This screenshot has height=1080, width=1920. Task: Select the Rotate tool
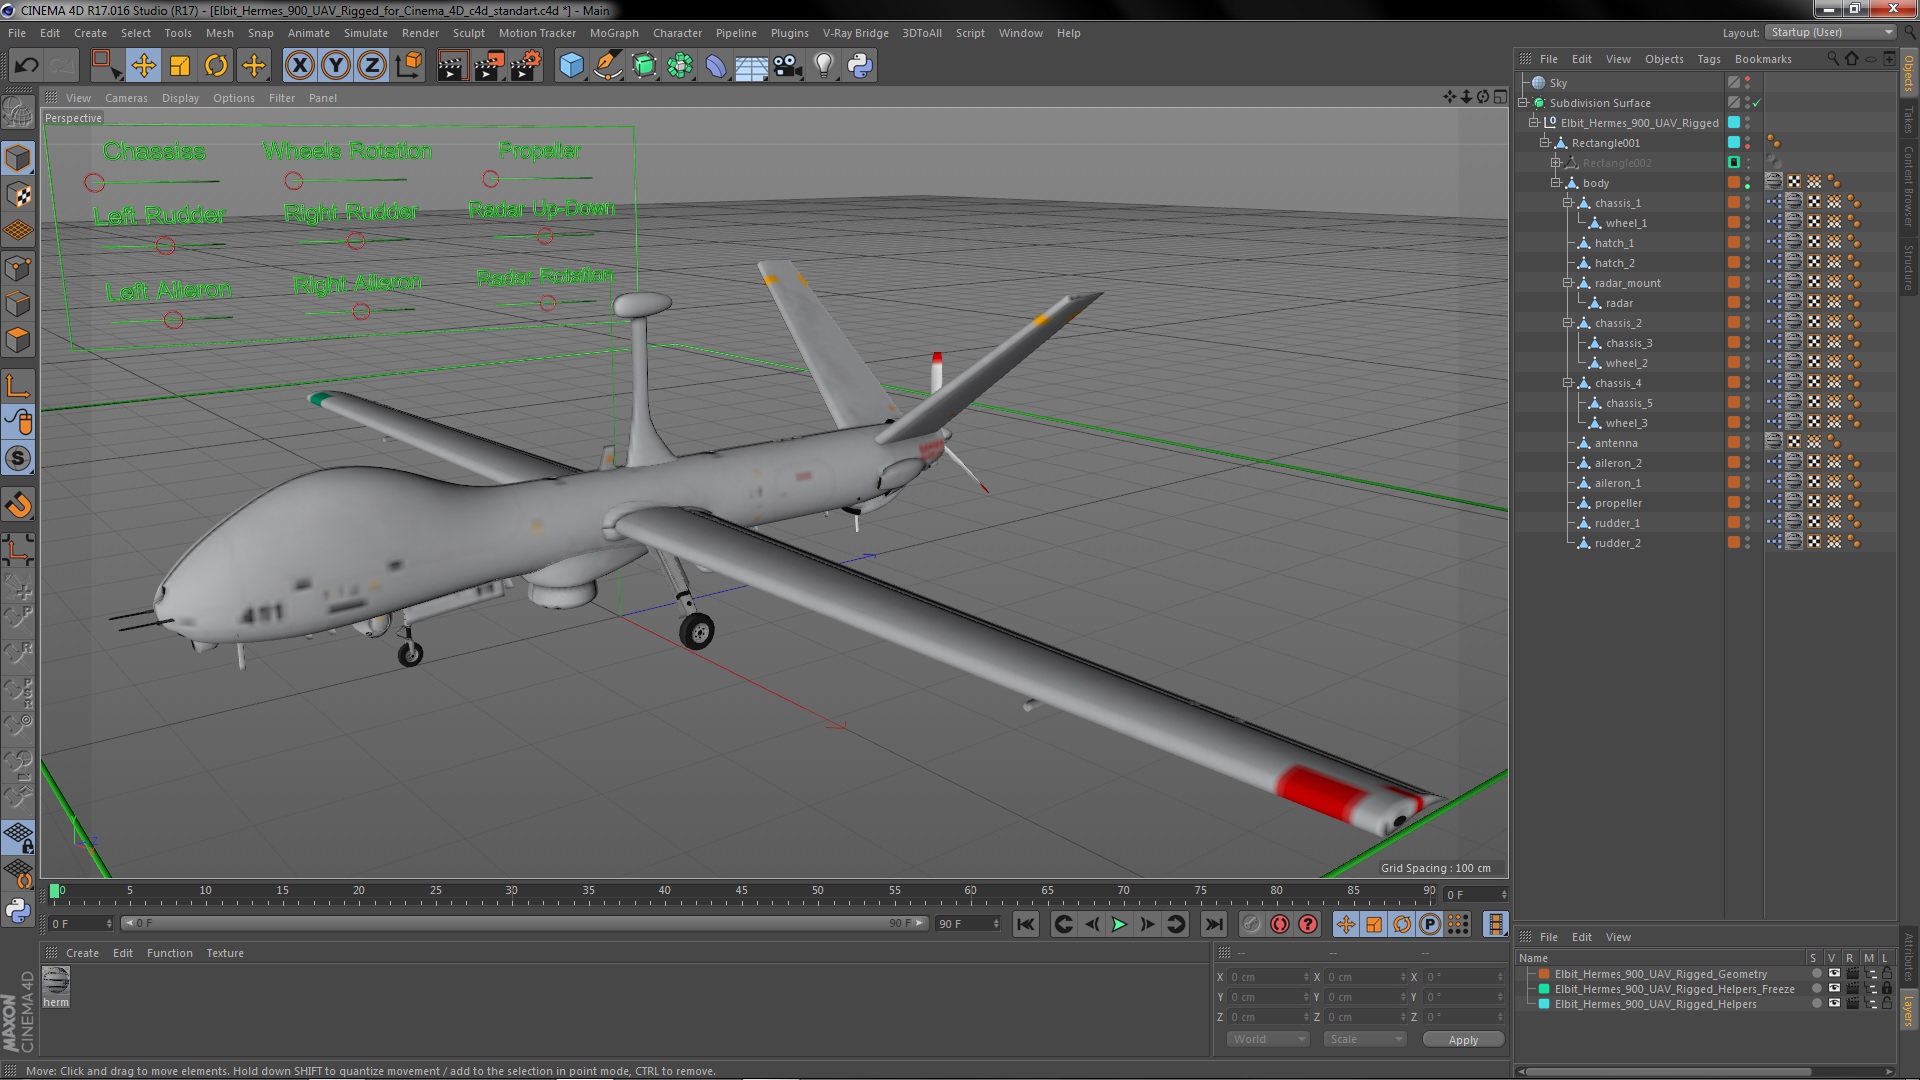[216, 66]
